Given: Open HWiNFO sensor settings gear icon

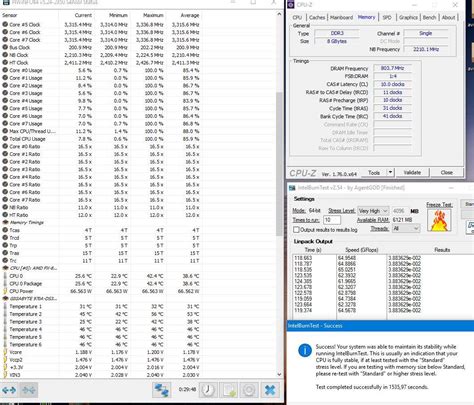Looking at the screenshot, I should (249, 390).
